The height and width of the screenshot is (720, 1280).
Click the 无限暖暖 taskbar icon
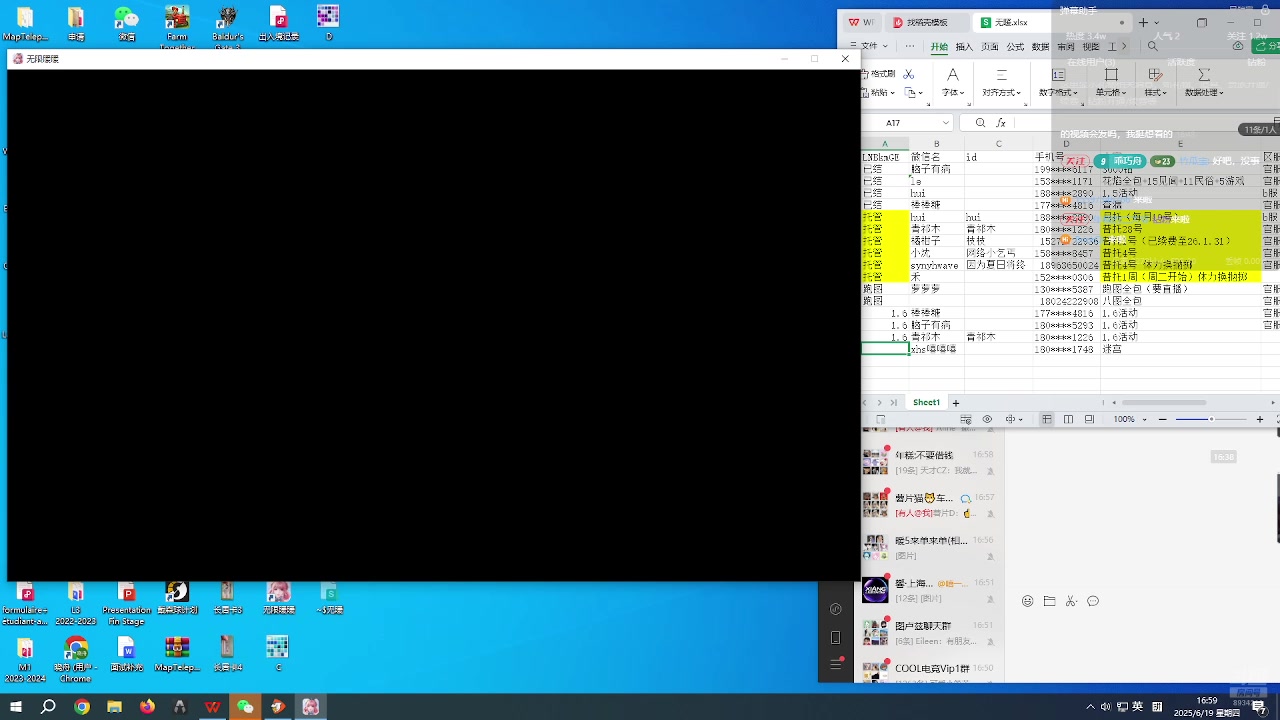pyautogui.click(x=310, y=707)
